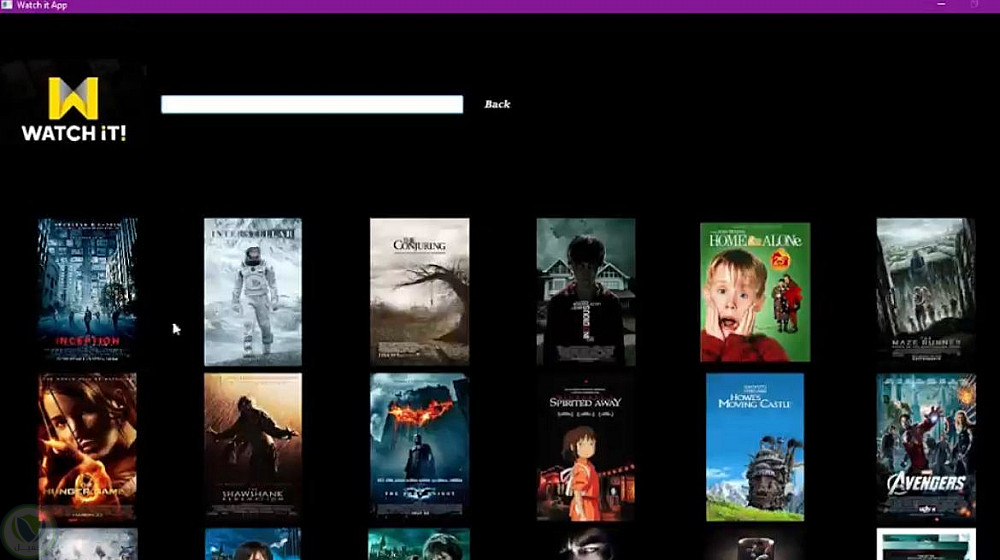Click the search input field

tap(312, 105)
